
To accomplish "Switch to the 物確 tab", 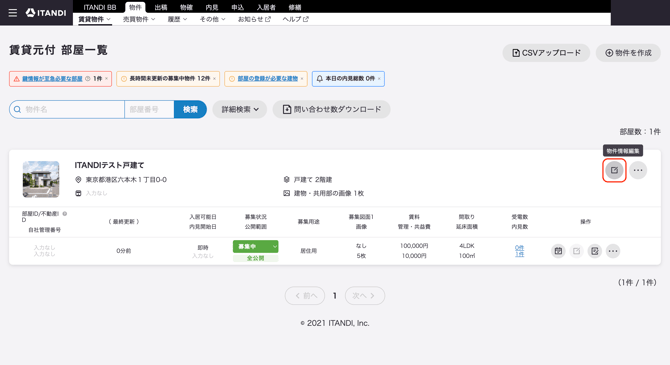I will 186,7.
